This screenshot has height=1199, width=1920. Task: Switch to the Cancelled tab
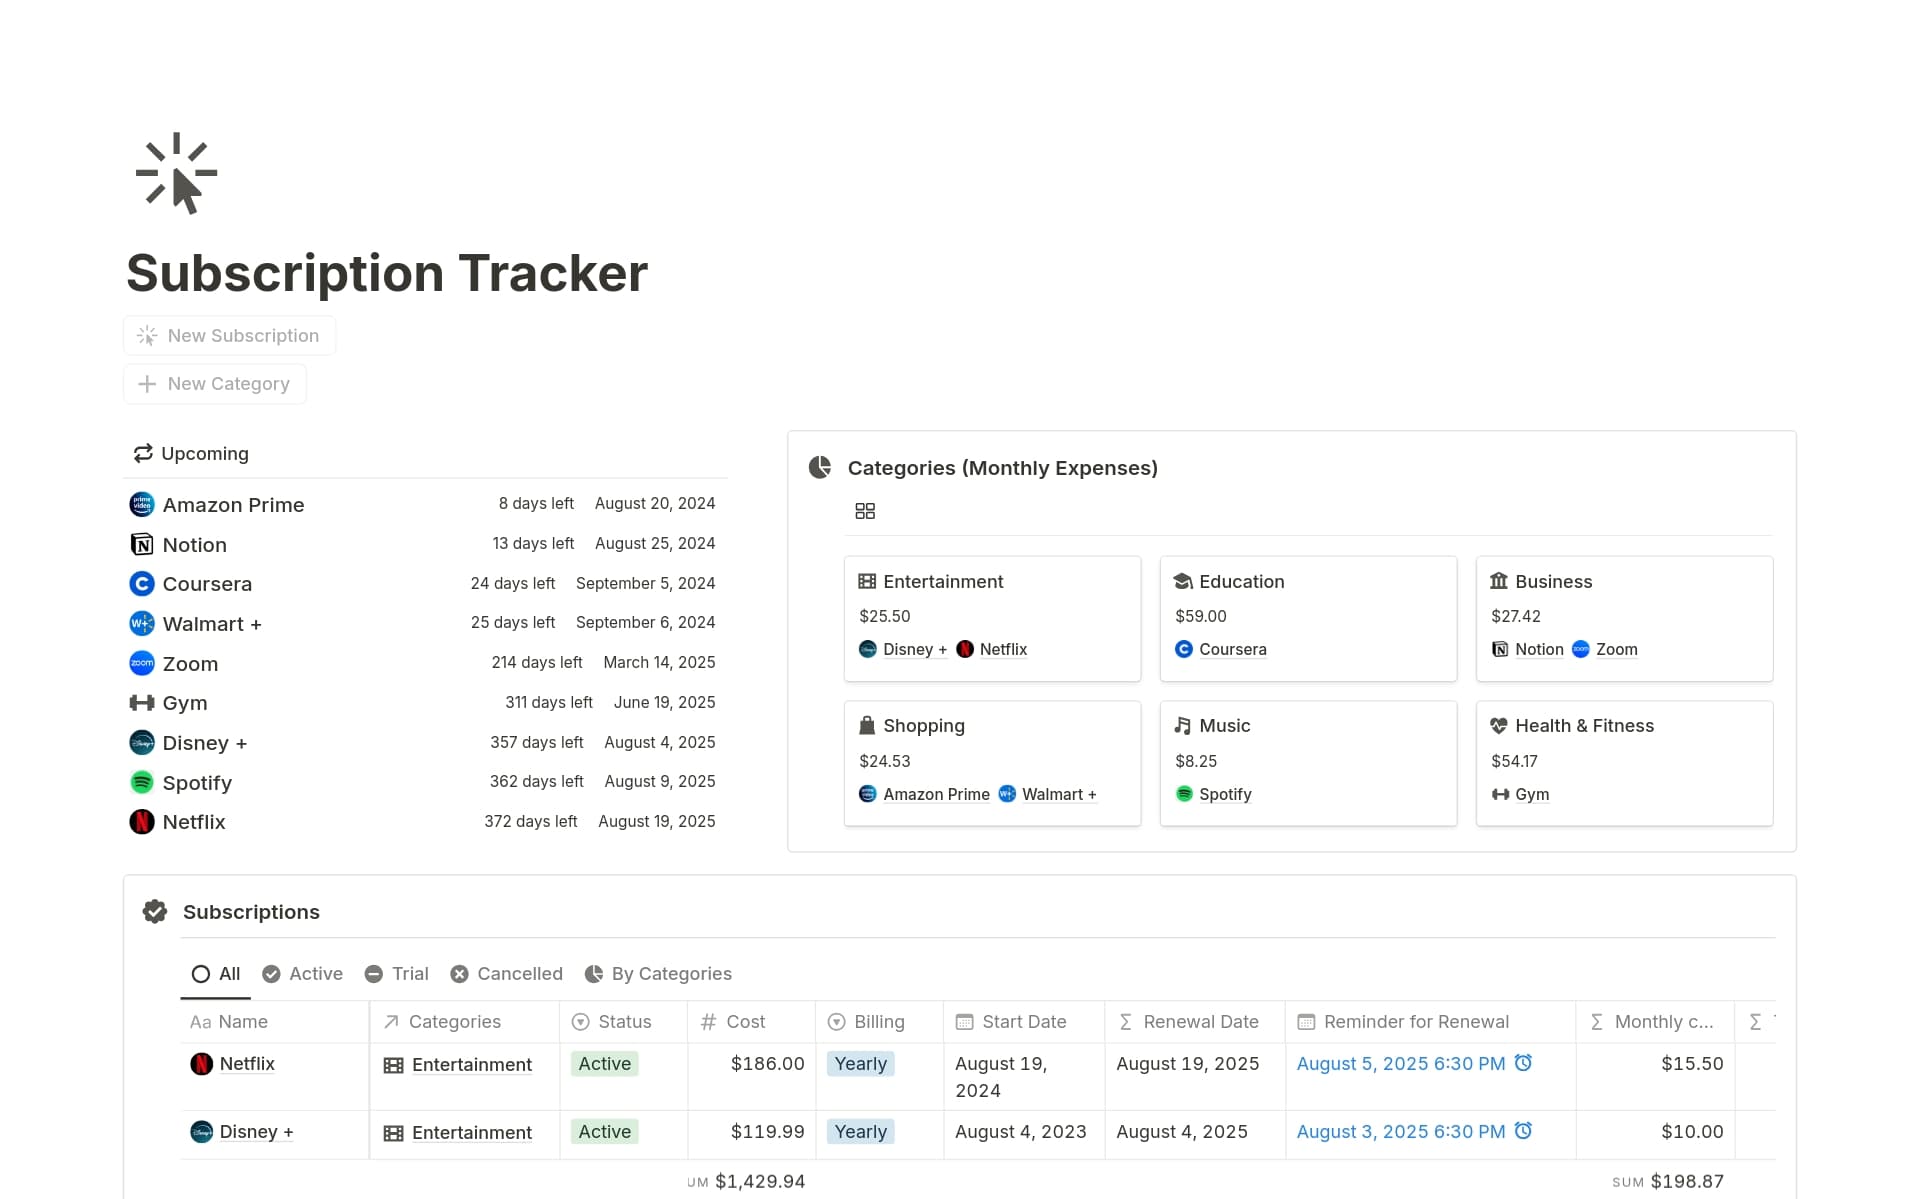507,973
